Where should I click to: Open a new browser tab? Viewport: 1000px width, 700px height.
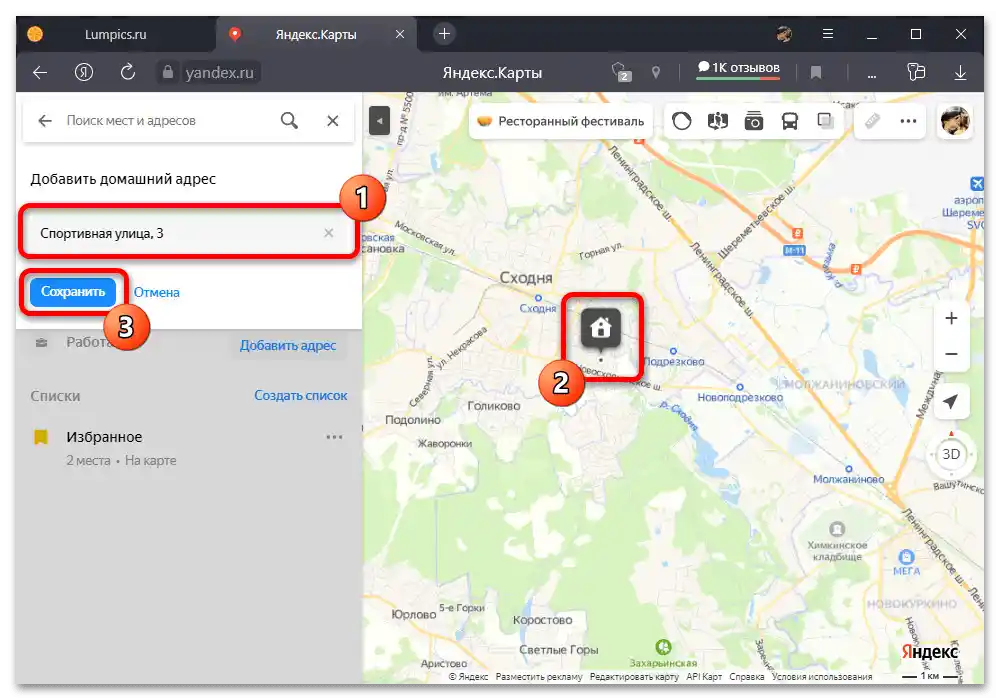445,34
